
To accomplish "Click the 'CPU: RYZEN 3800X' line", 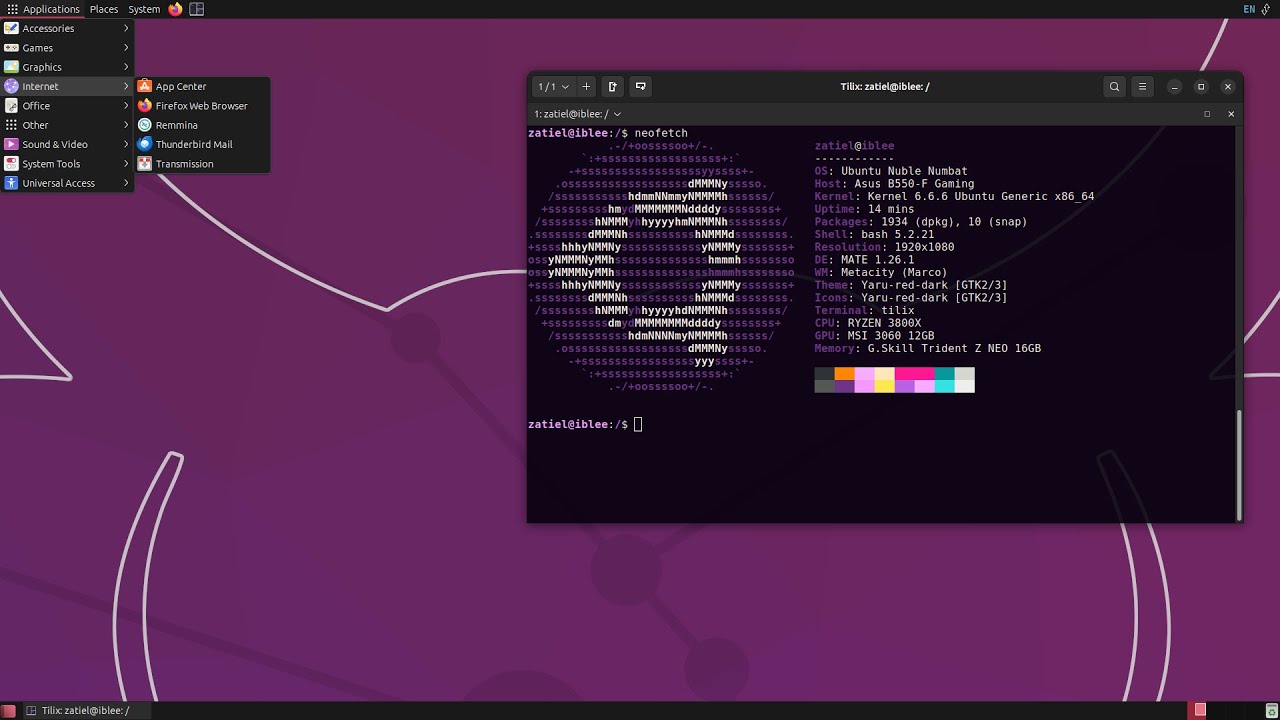I will point(868,323).
